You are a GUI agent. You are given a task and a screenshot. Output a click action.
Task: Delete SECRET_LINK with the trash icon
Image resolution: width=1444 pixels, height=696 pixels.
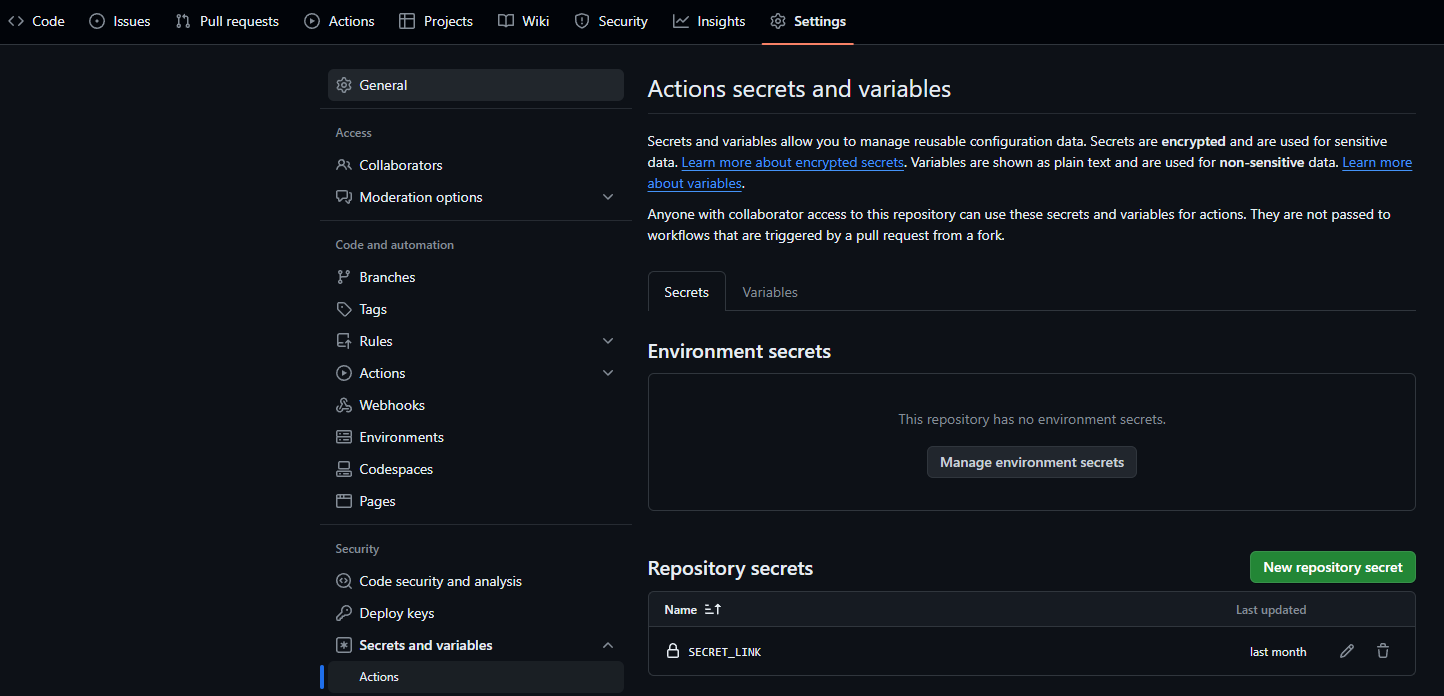1383,651
